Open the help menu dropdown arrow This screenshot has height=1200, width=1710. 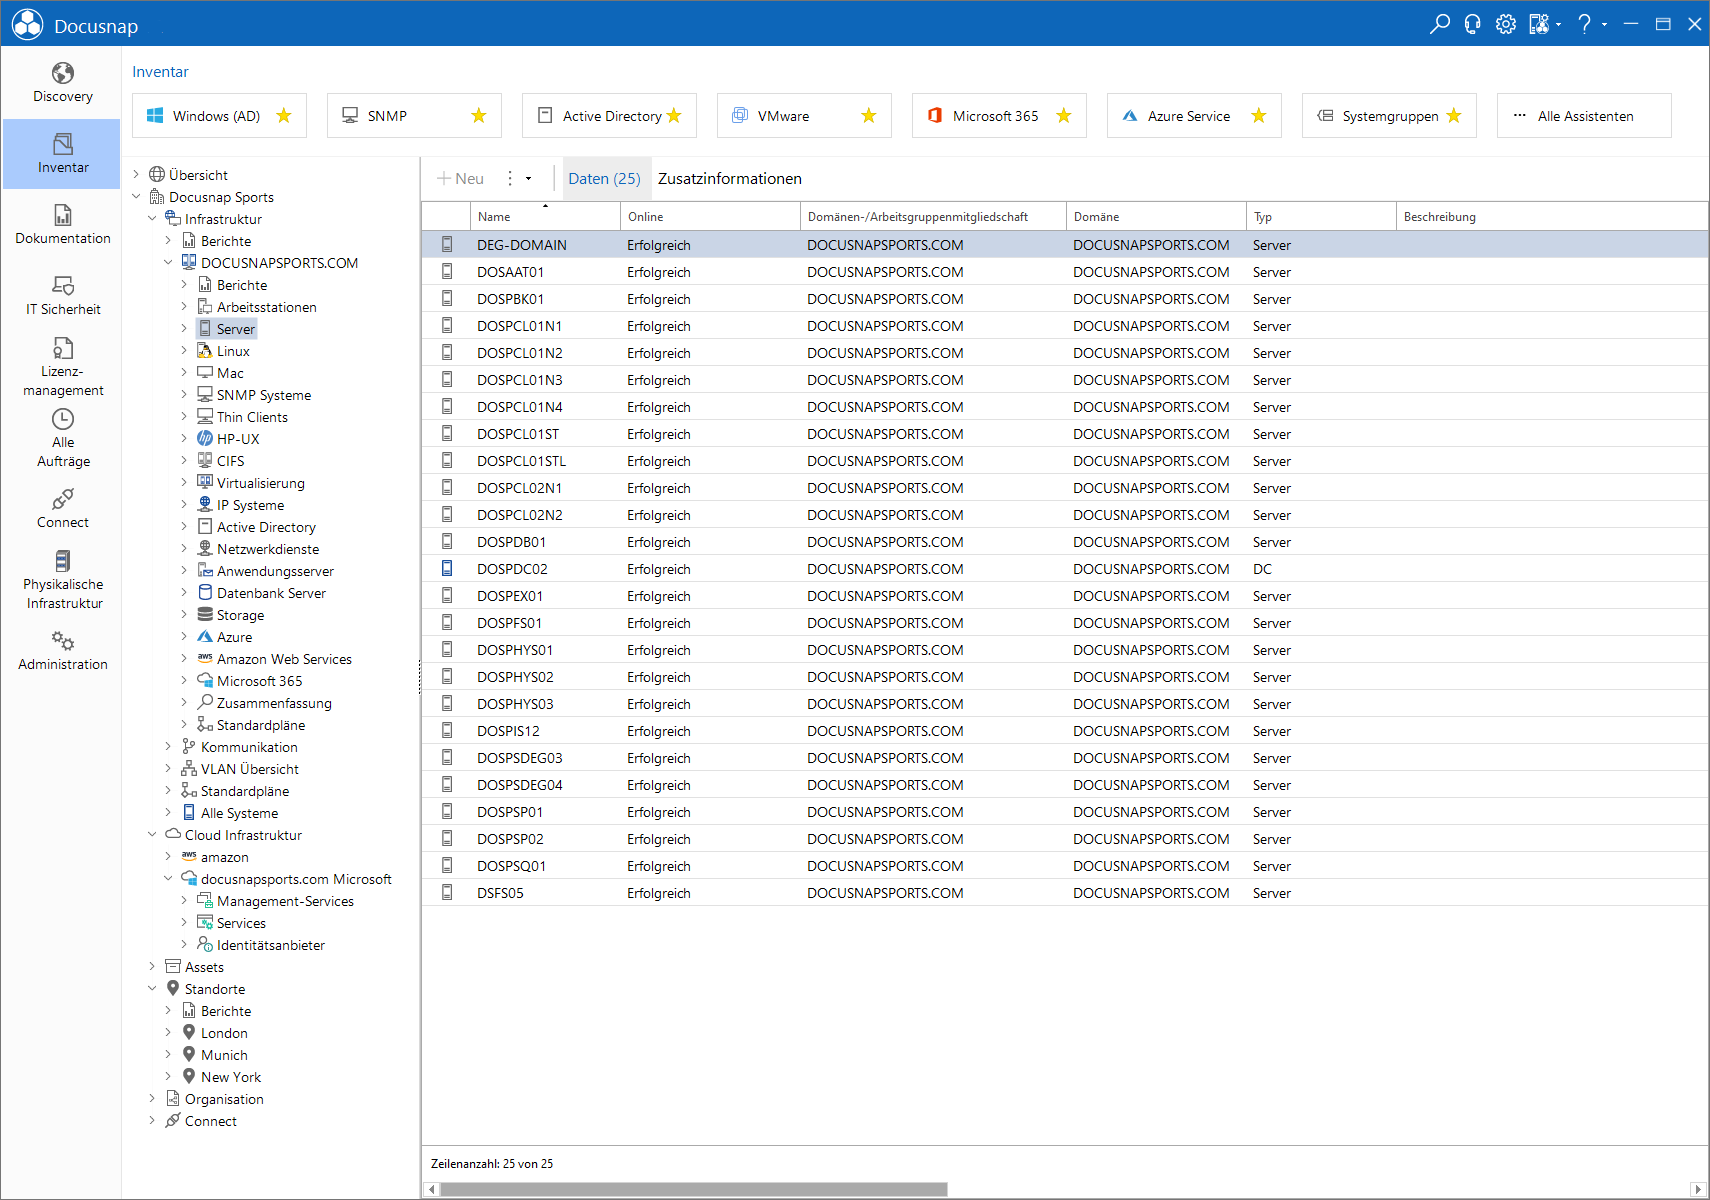(1604, 24)
